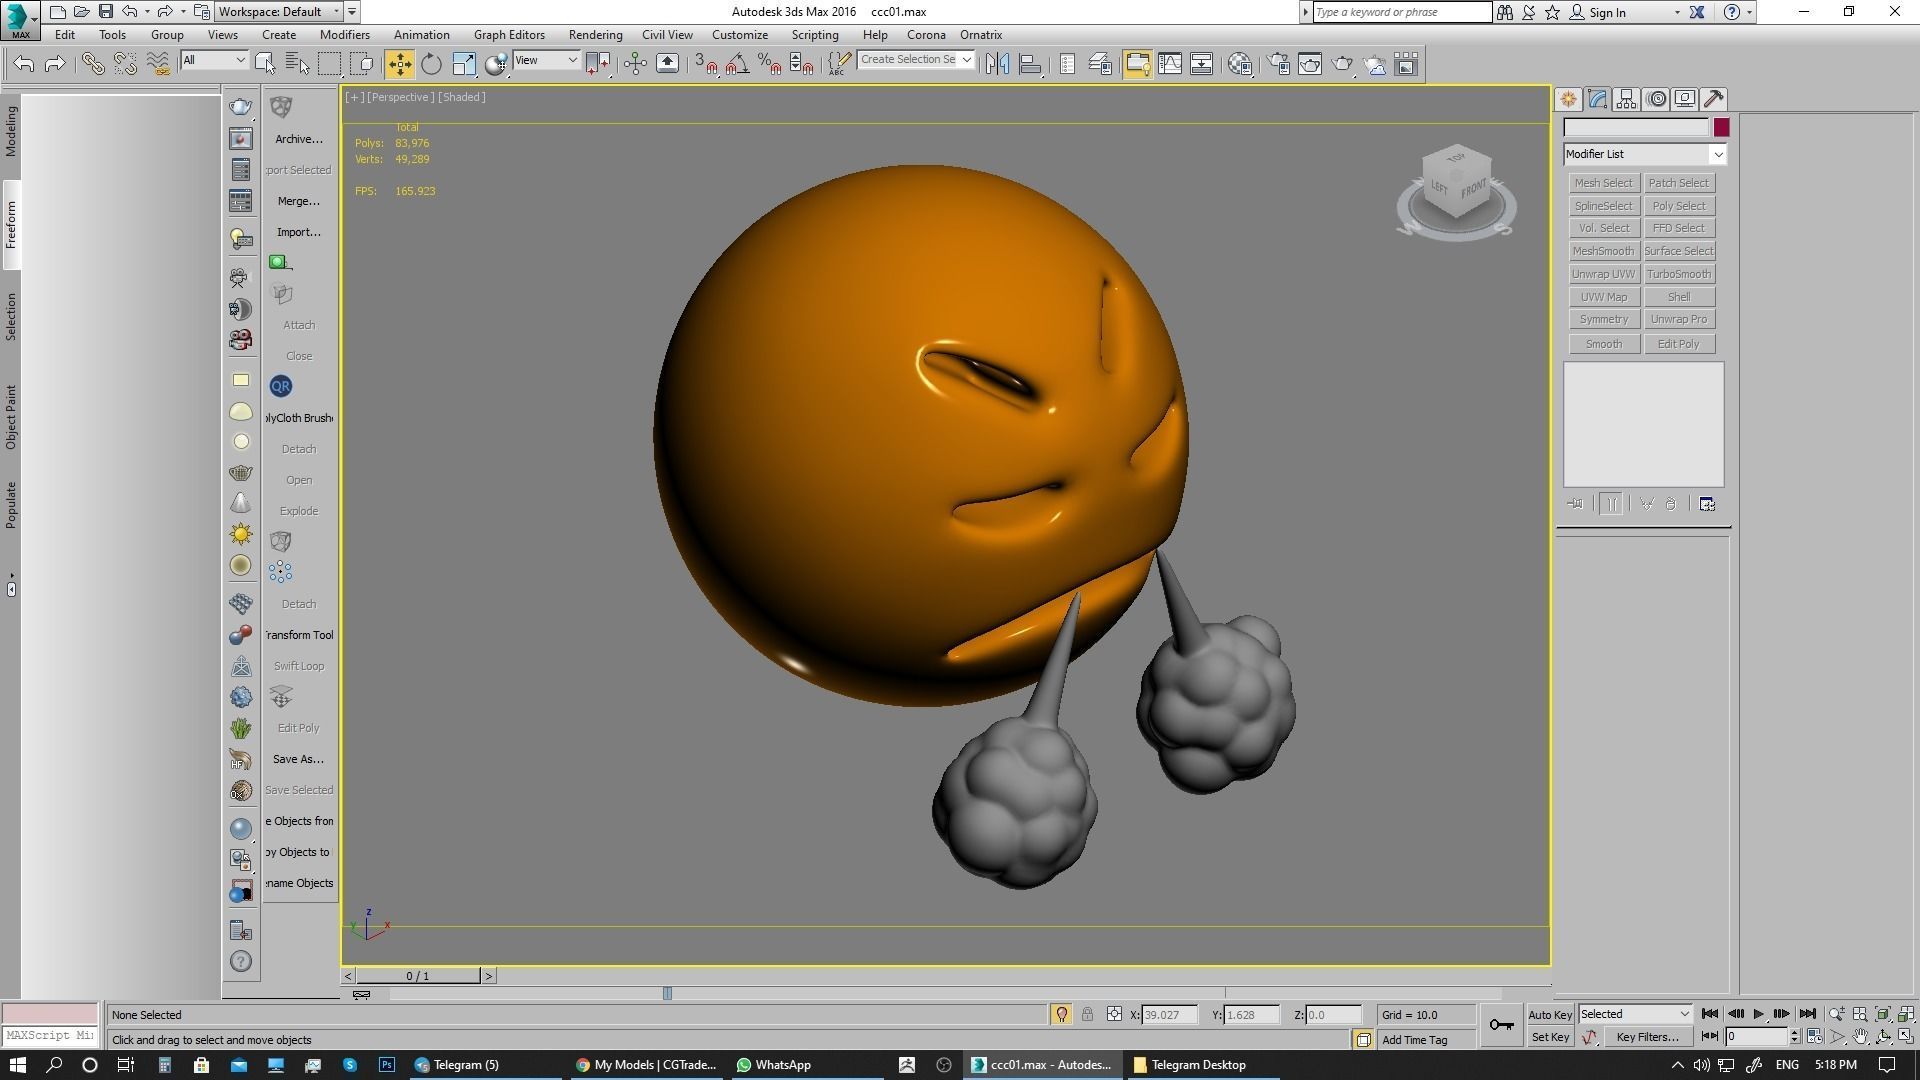Click the Edit Poly modifier button

tap(1678, 344)
